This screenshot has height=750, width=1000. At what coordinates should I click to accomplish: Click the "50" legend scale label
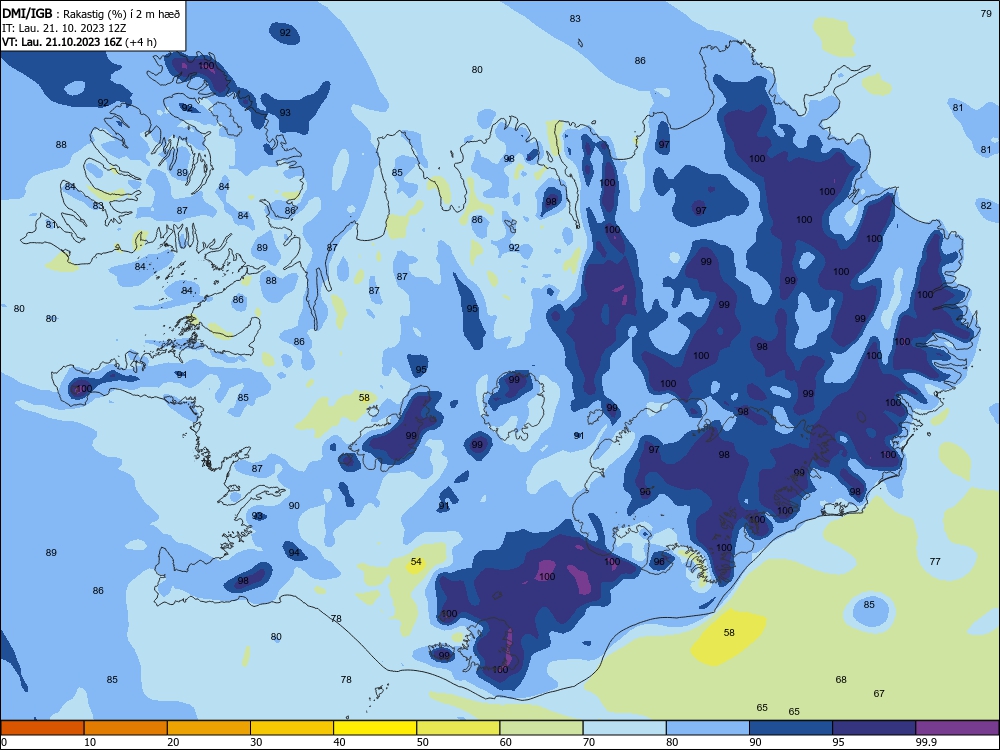coord(422,742)
